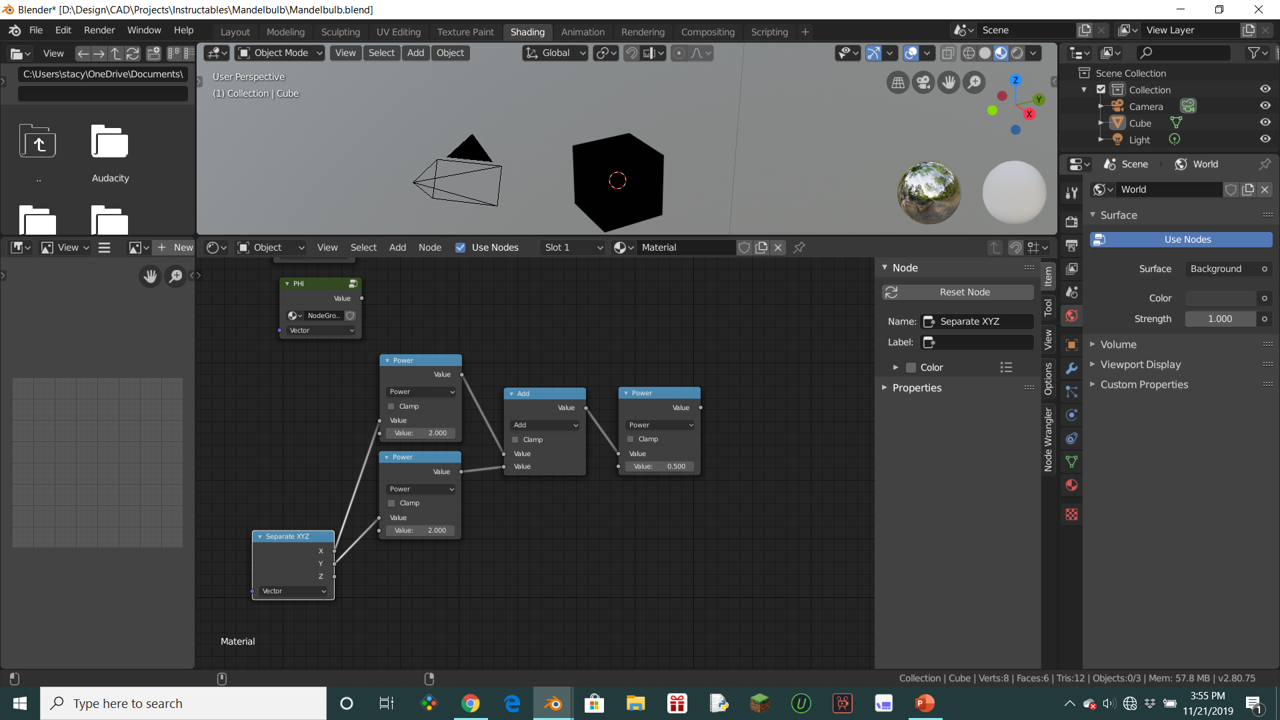Screen dimensions: 1280x720
Task: Switch to the Material properties sphere tab
Action: click(x=1072, y=485)
